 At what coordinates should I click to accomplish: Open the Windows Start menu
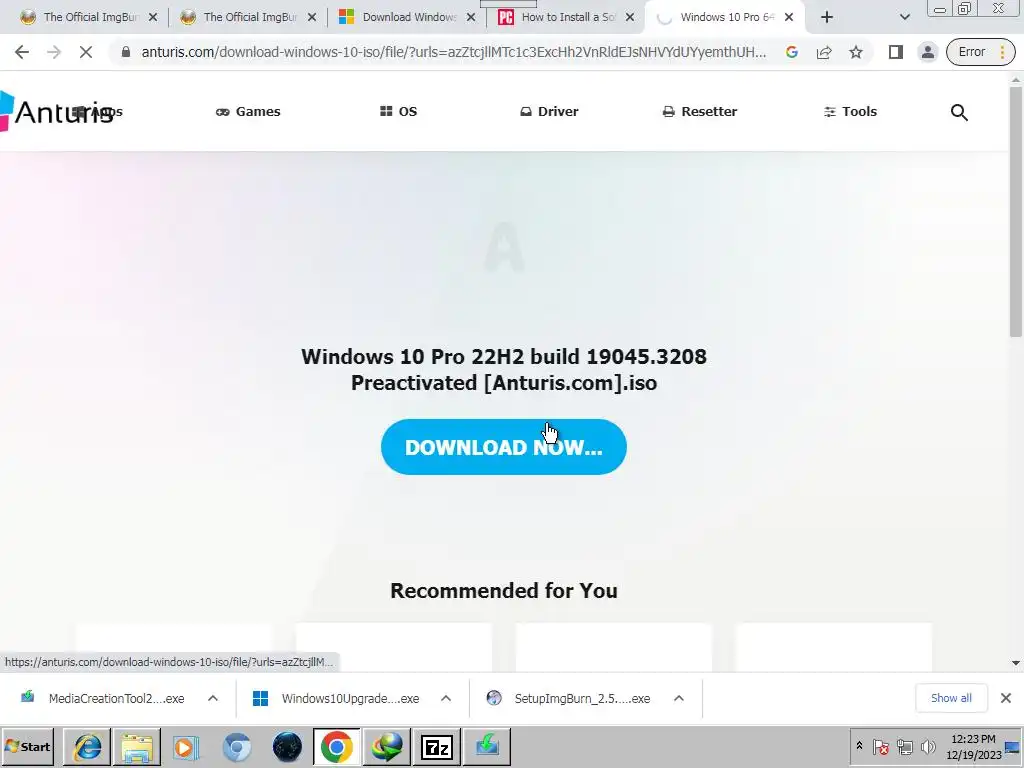click(x=28, y=746)
